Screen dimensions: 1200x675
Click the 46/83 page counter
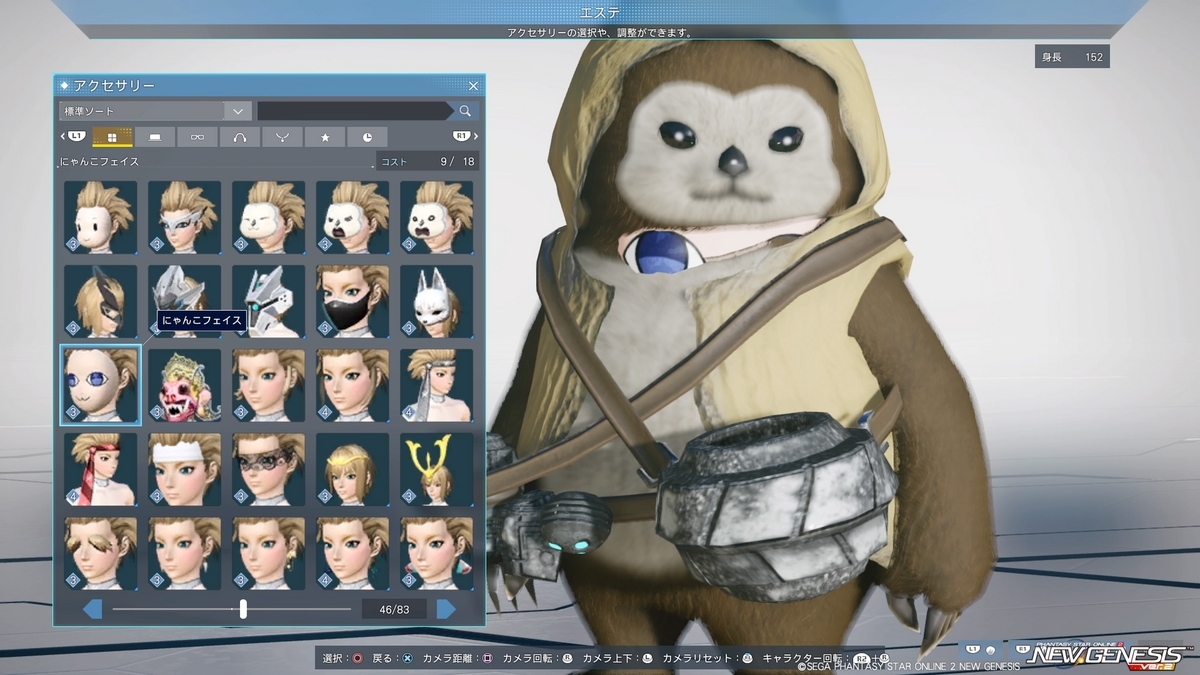coord(394,609)
